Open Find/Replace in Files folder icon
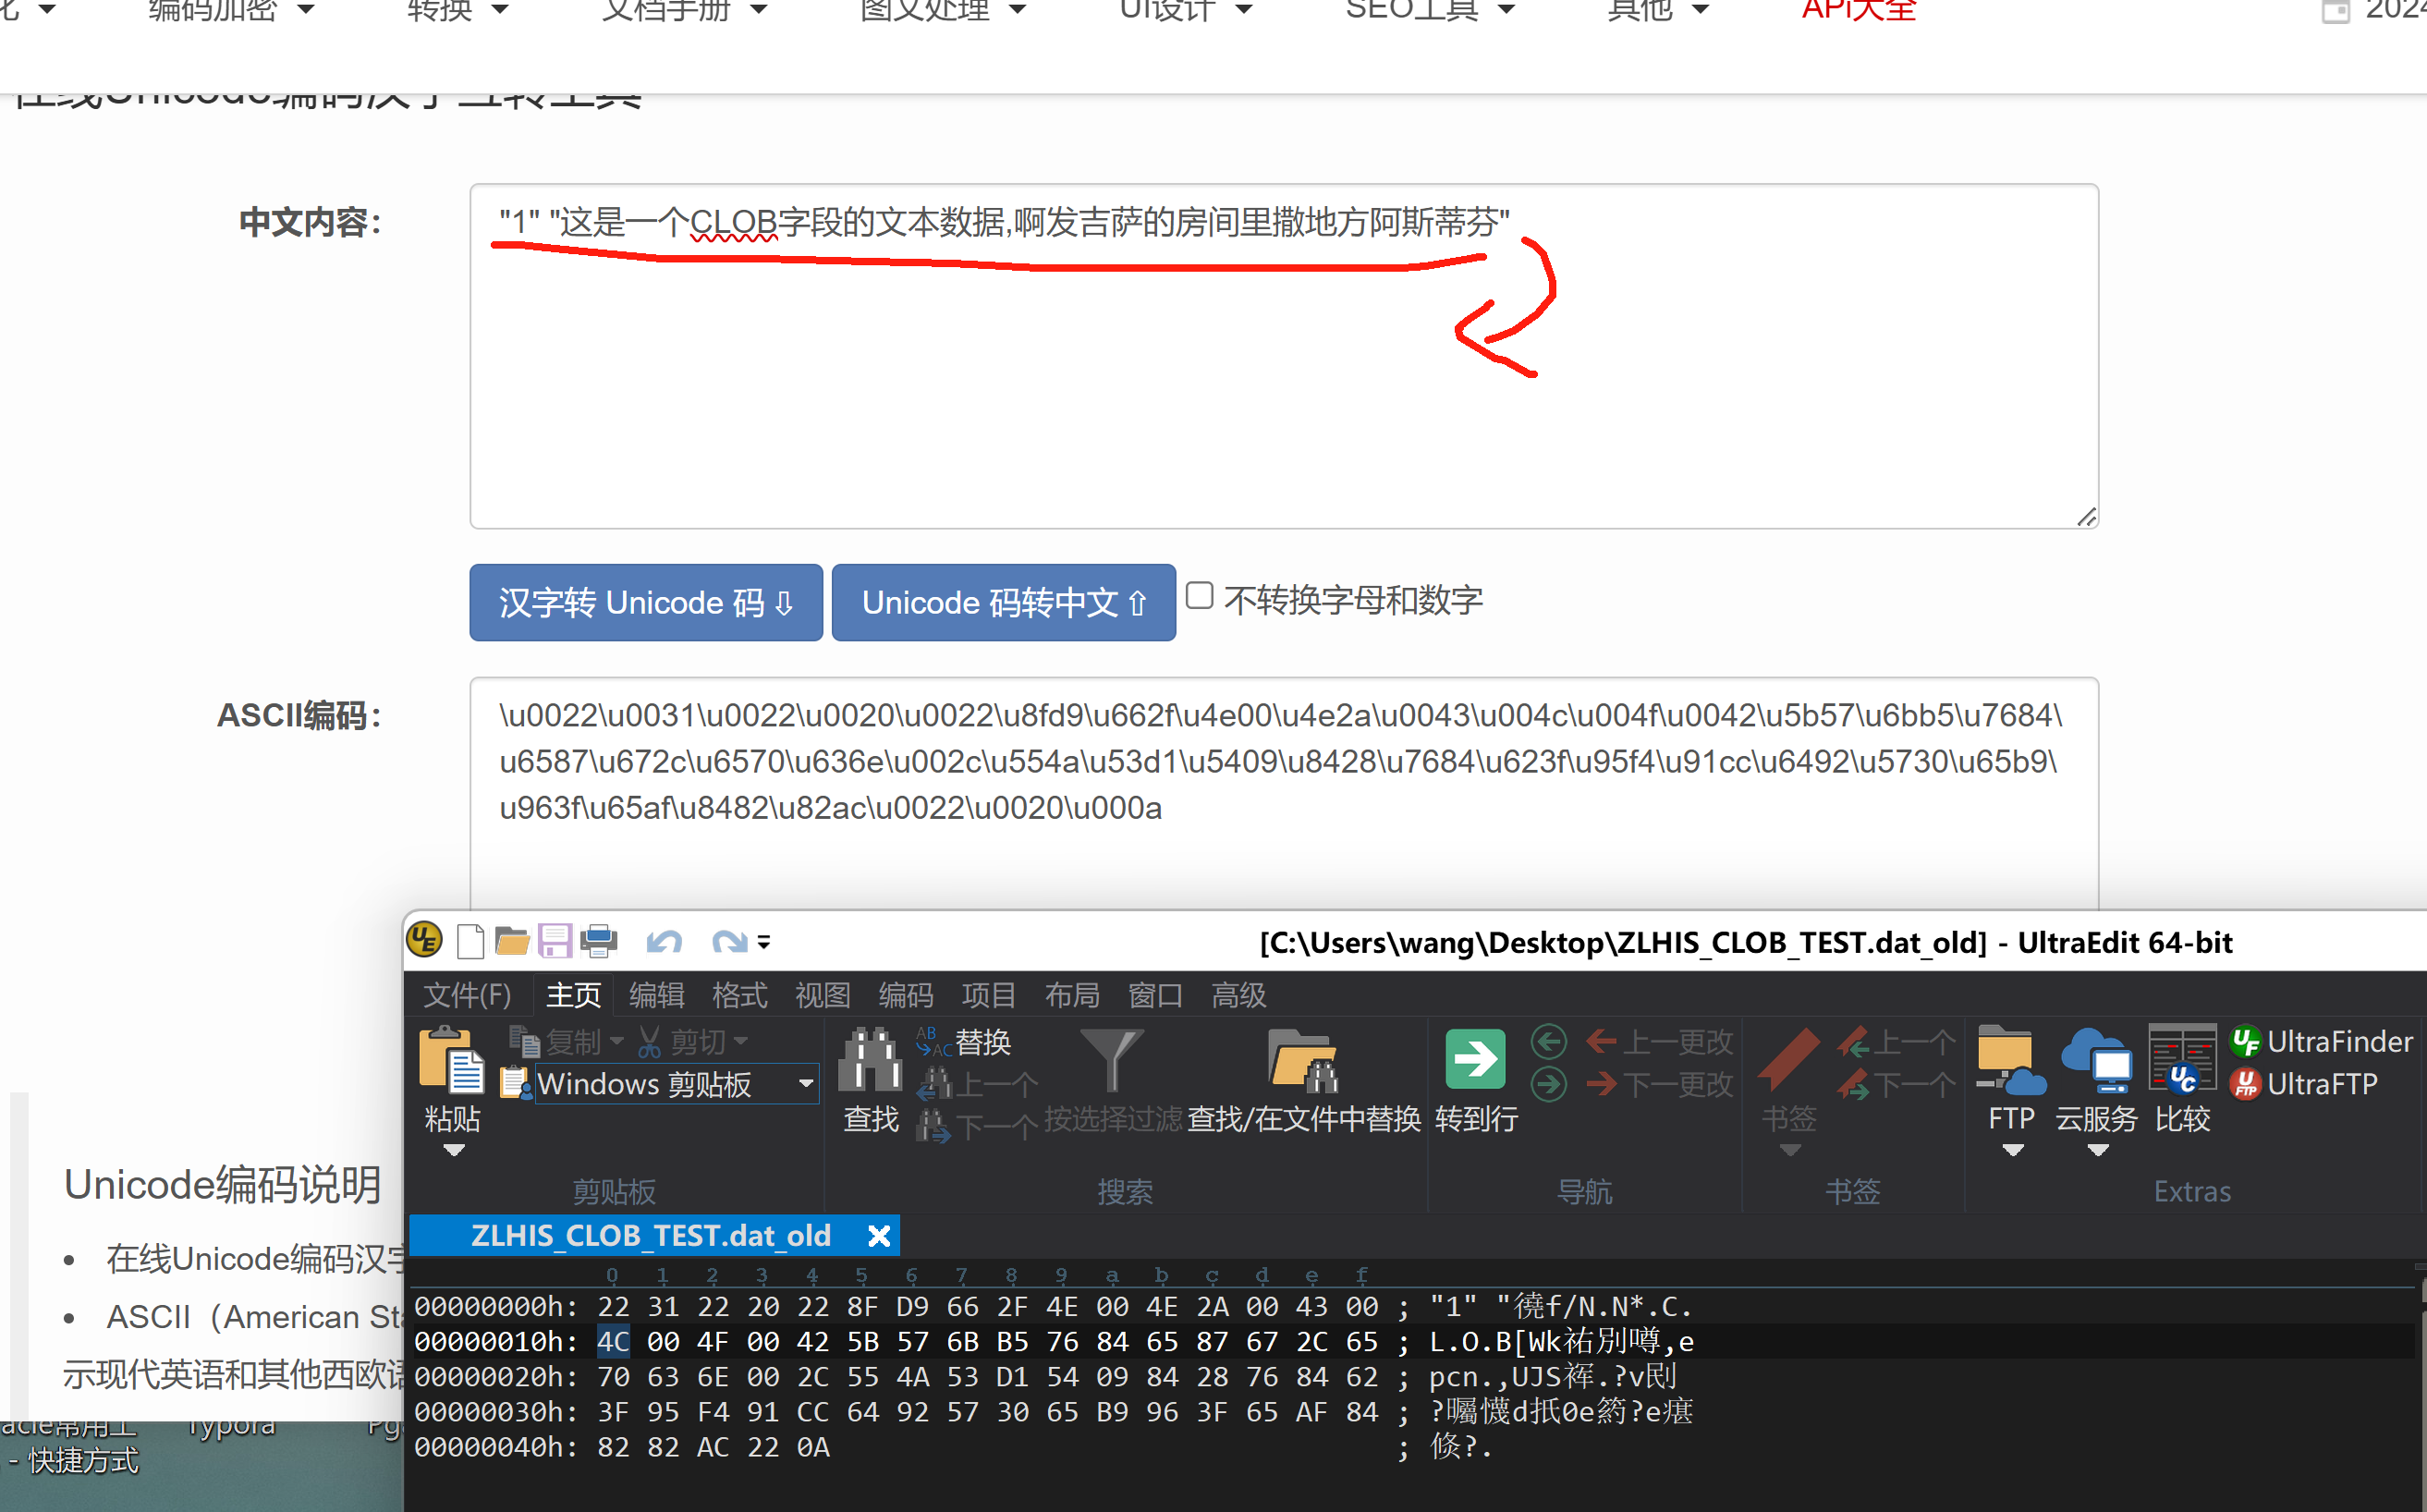Viewport: 2427px width, 1512px height. (x=1302, y=1062)
